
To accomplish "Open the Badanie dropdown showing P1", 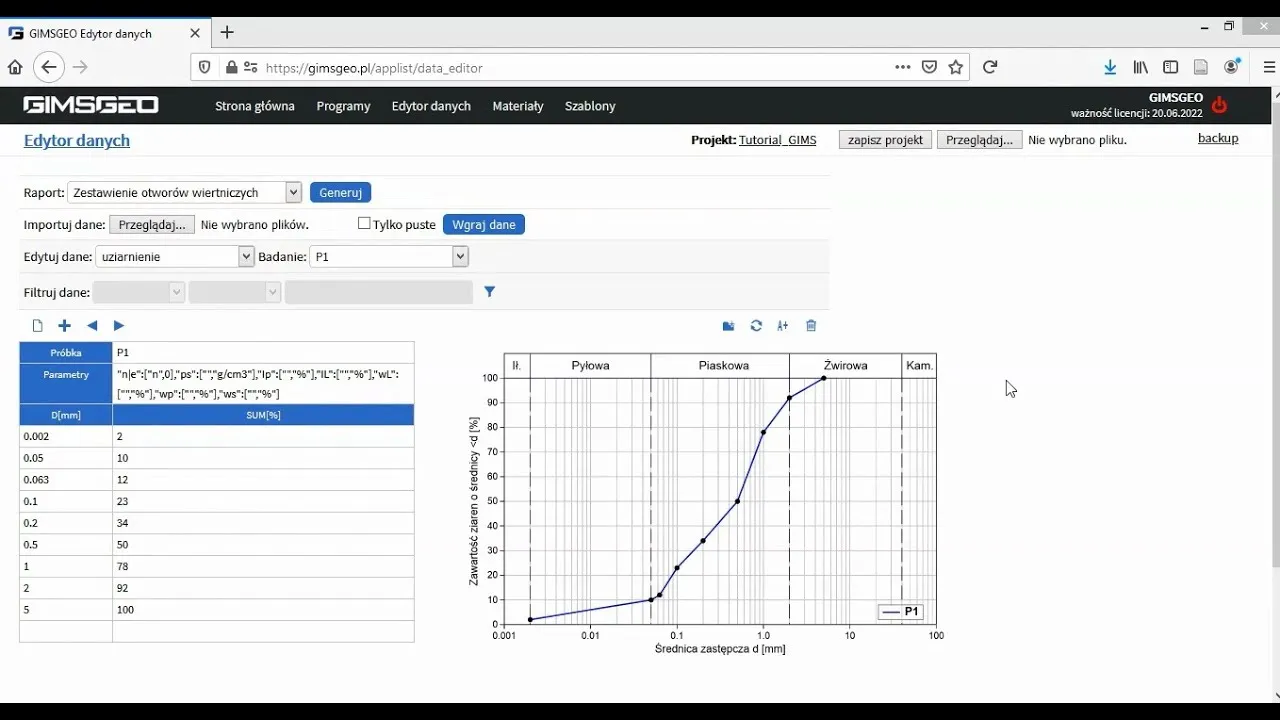I will (x=389, y=257).
